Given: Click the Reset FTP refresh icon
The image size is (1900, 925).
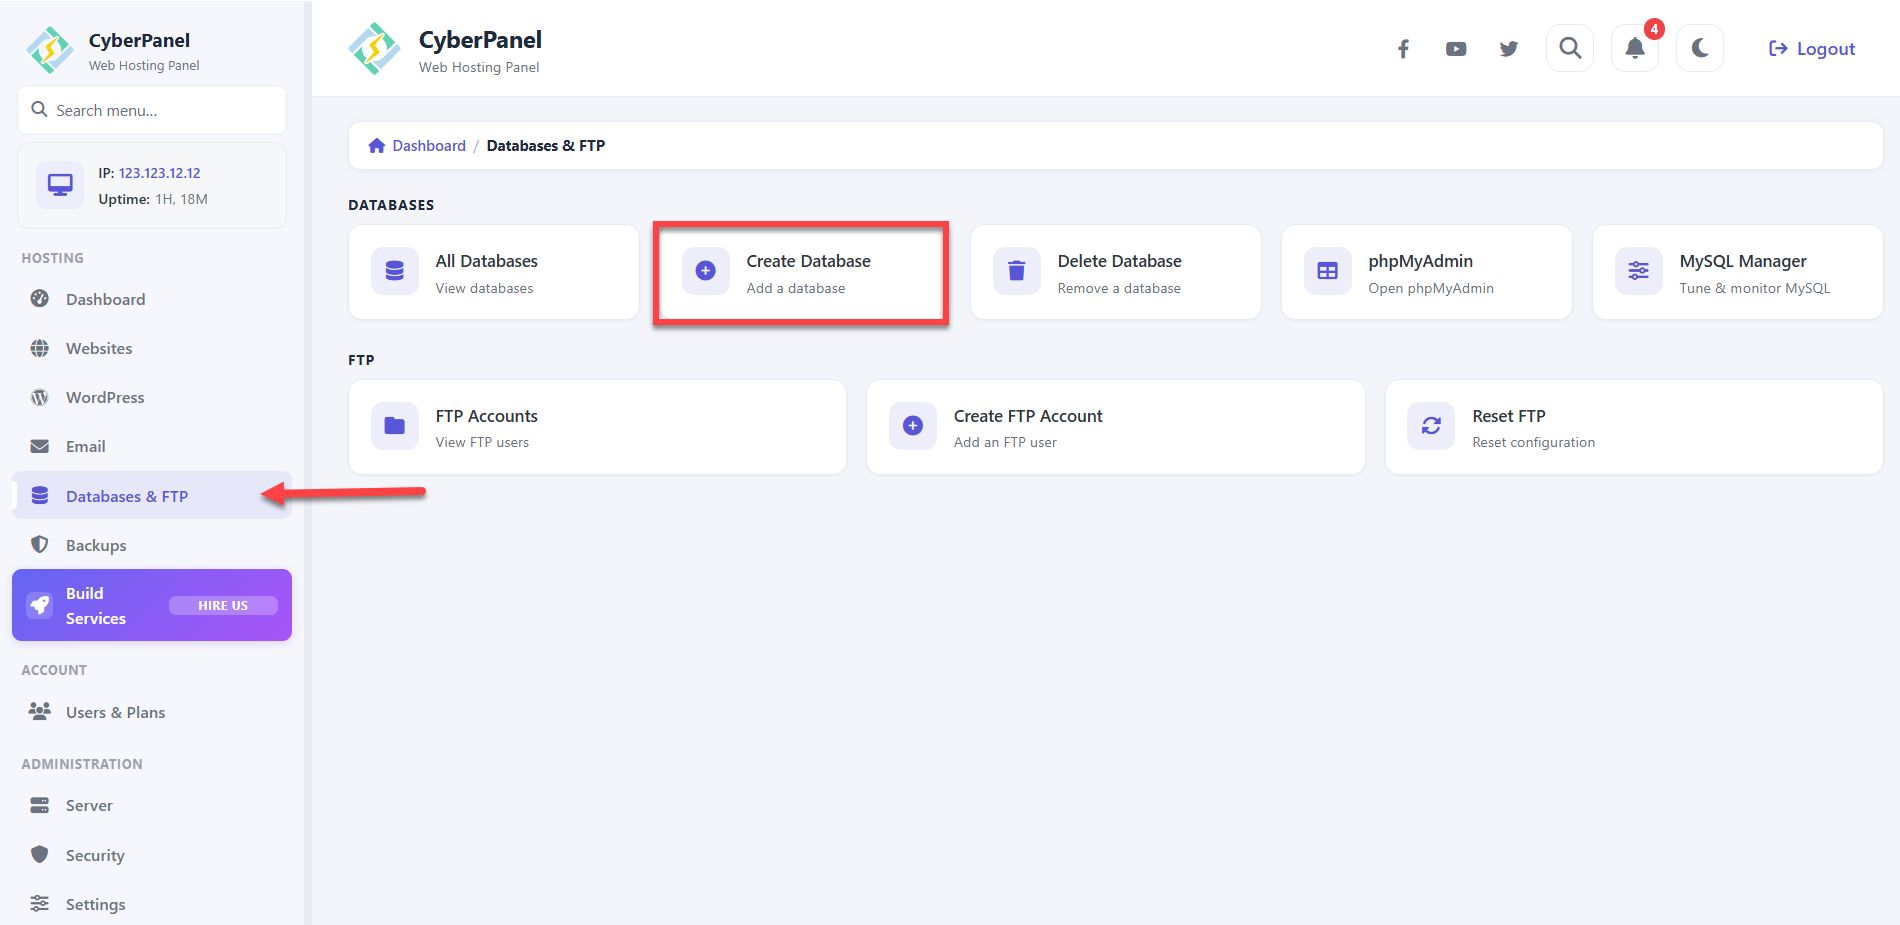Looking at the screenshot, I should point(1431,426).
